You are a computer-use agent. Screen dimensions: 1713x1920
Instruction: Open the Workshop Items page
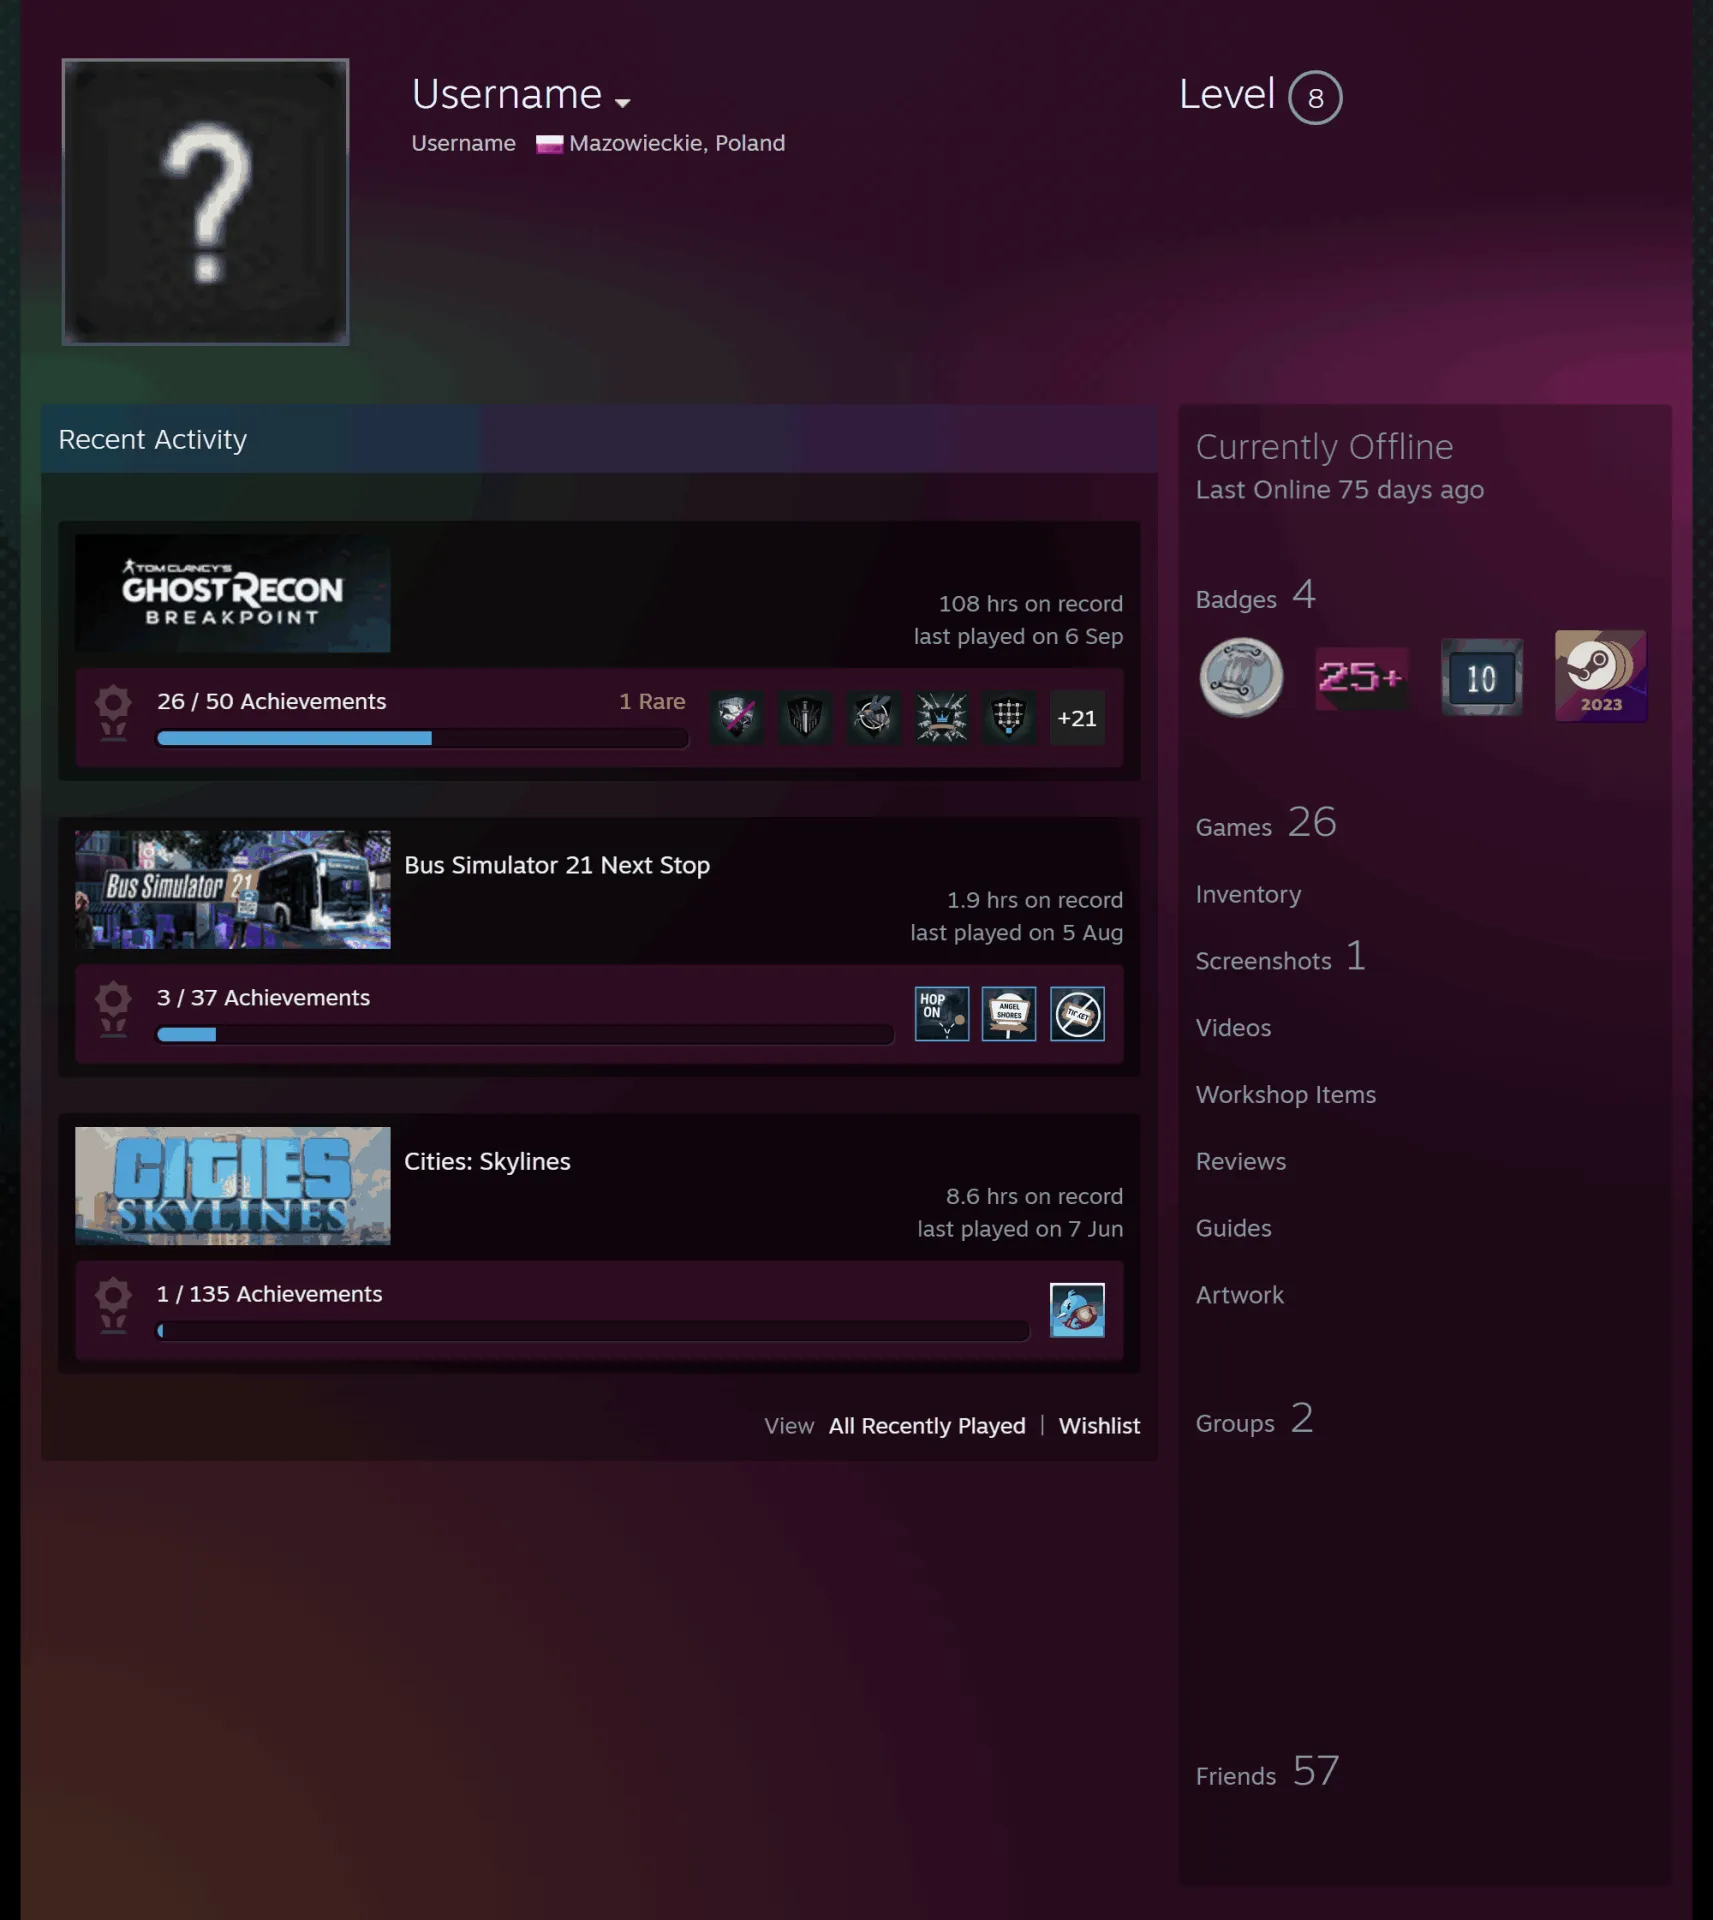coord(1285,1094)
